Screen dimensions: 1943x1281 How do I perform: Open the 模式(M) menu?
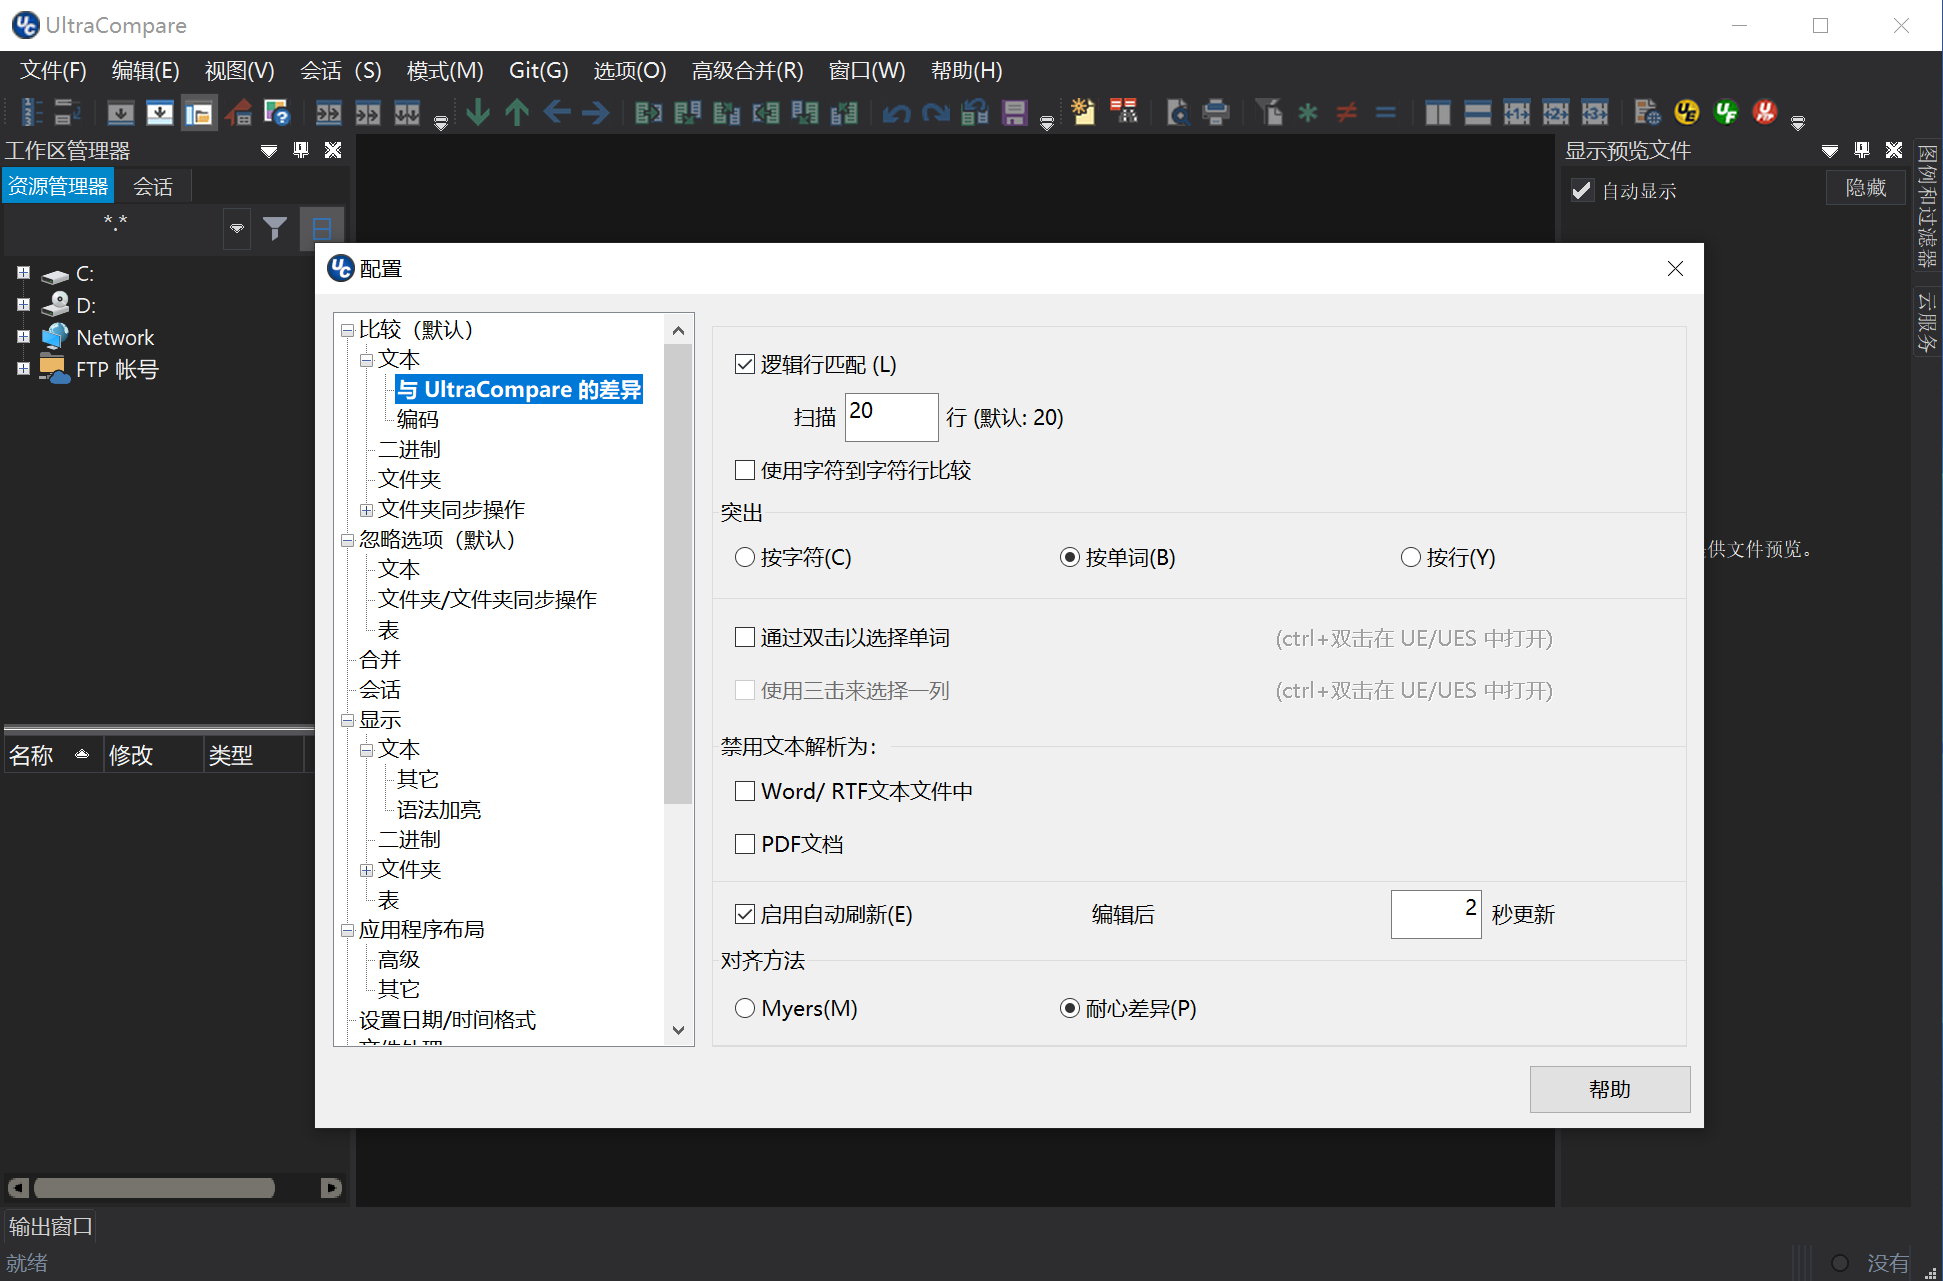click(445, 71)
